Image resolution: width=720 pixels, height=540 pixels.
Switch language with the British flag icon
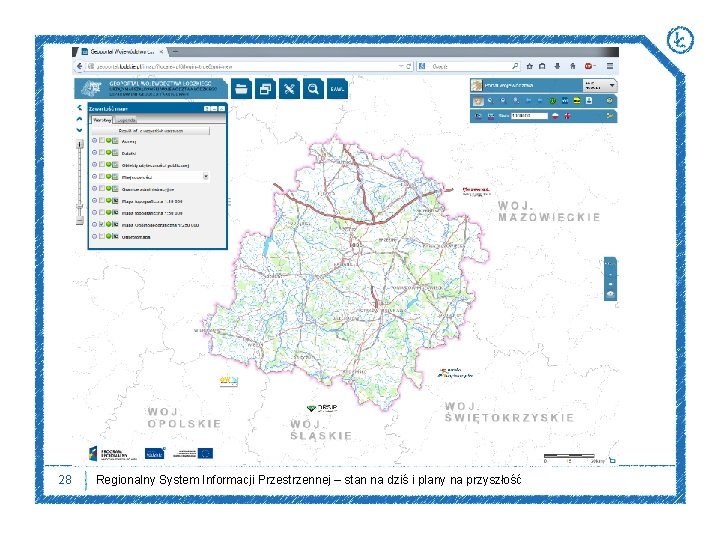coord(568,116)
